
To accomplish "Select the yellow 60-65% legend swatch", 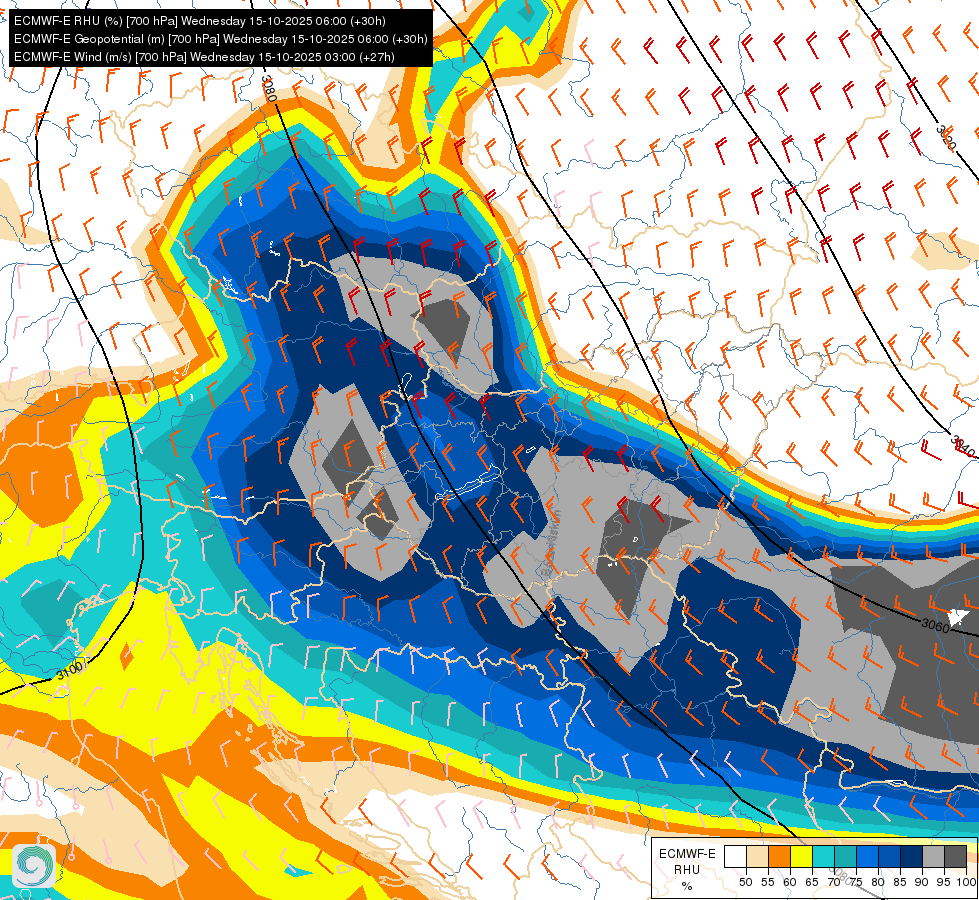I will pyautogui.click(x=802, y=856).
